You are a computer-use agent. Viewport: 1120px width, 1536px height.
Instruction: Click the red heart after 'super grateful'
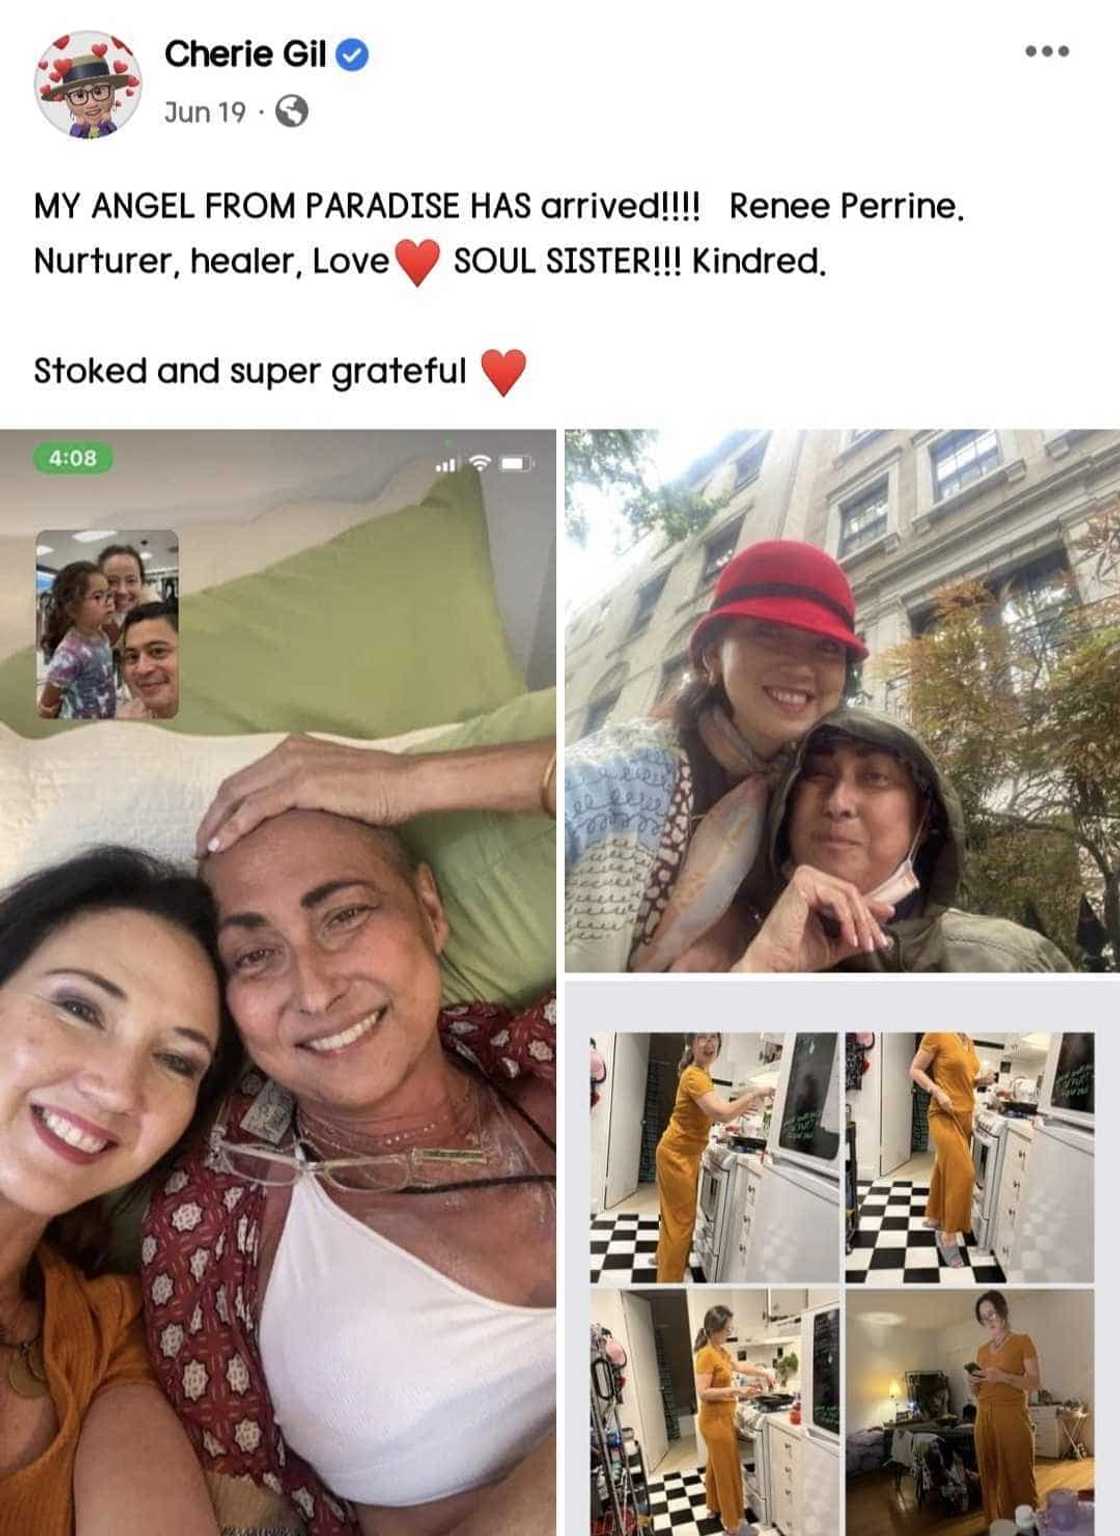[503, 372]
